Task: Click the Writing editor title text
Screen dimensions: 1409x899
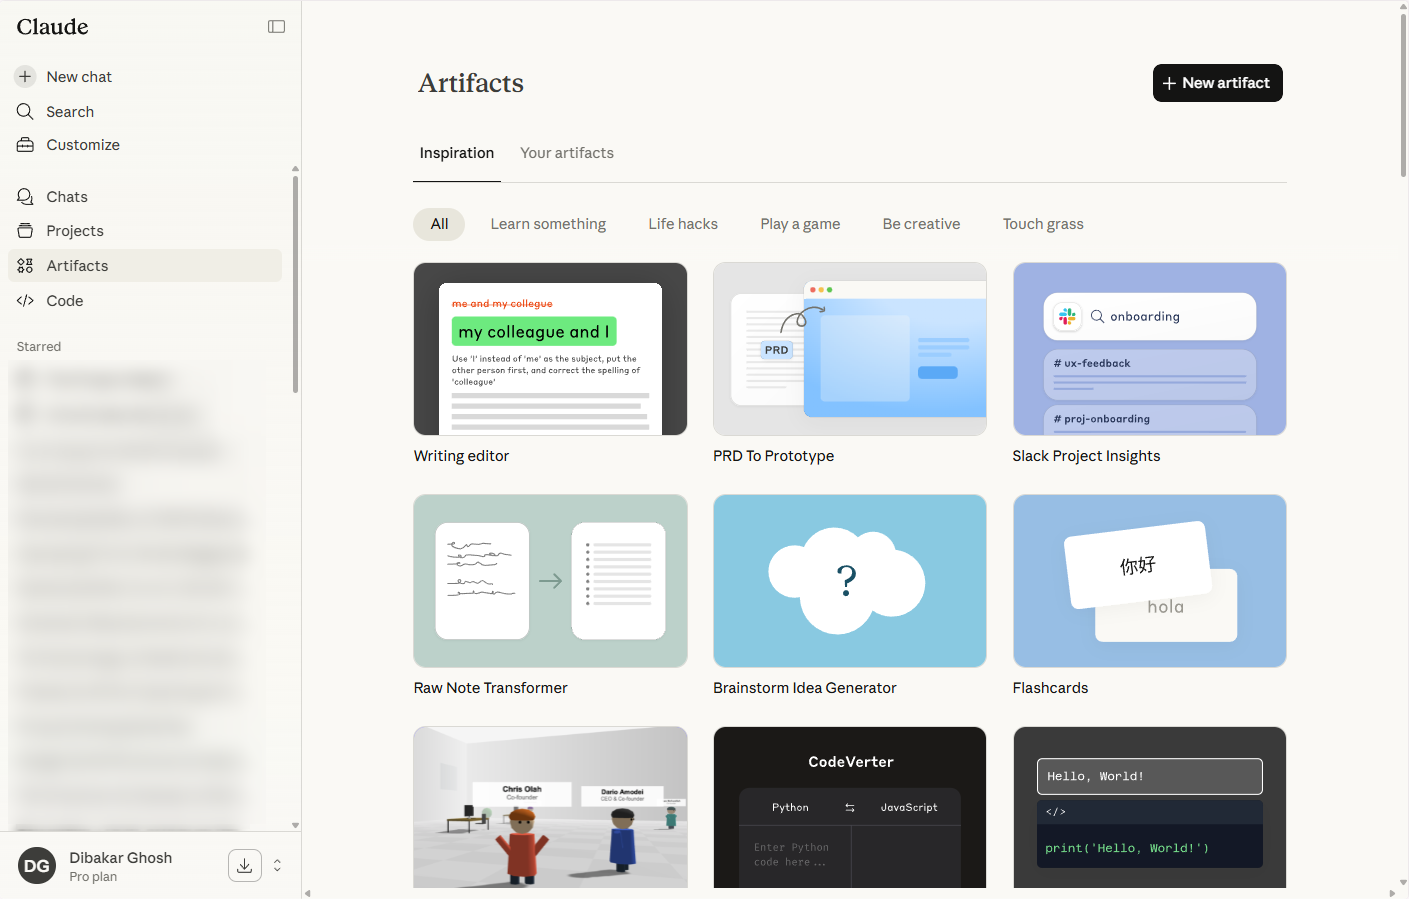Action: point(461,456)
